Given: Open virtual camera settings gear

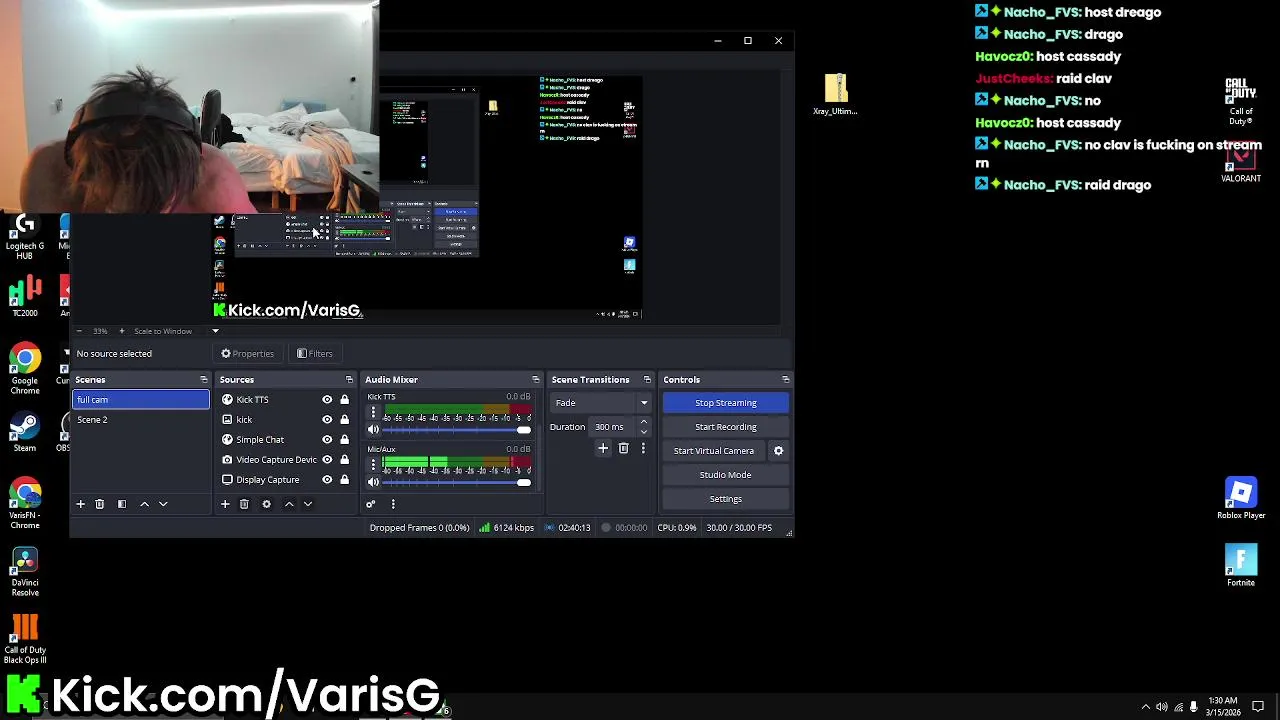Looking at the screenshot, I should click(778, 451).
